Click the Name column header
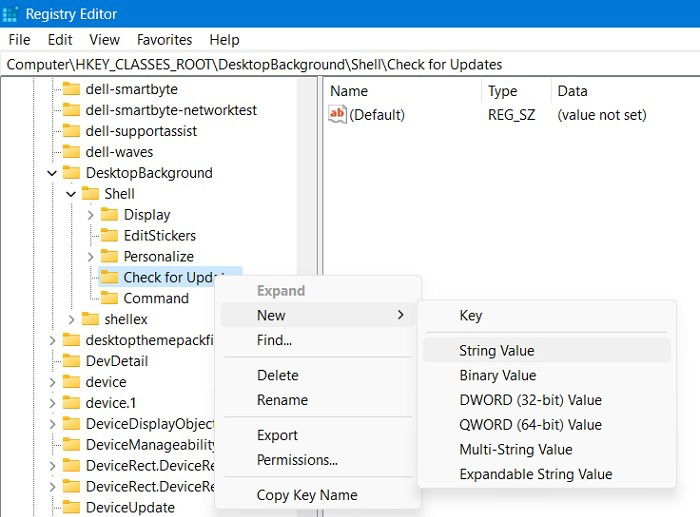Image resolution: width=700 pixels, height=517 pixels. pos(403,91)
